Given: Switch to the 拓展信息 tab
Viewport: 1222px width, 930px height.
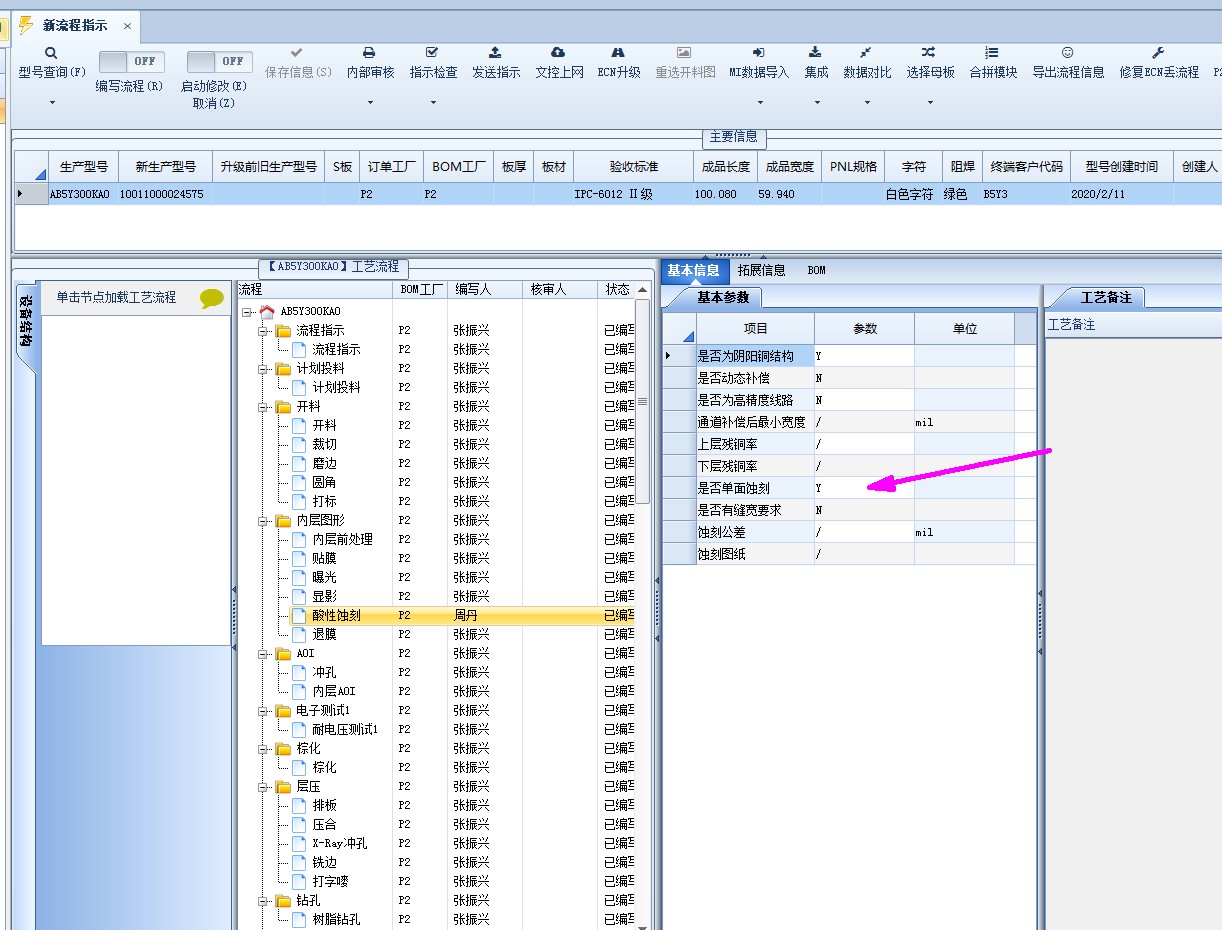Looking at the screenshot, I should point(761,270).
